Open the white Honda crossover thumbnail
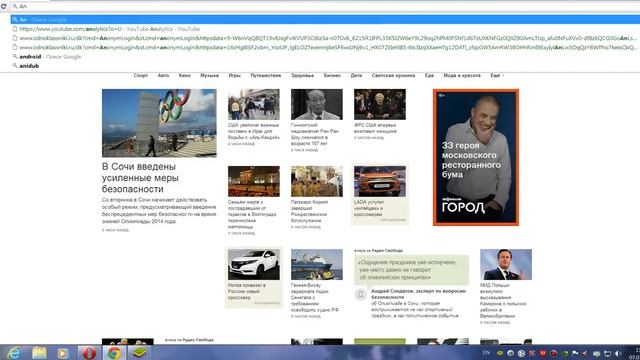This screenshot has height=360, width=640. click(x=254, y=264)
